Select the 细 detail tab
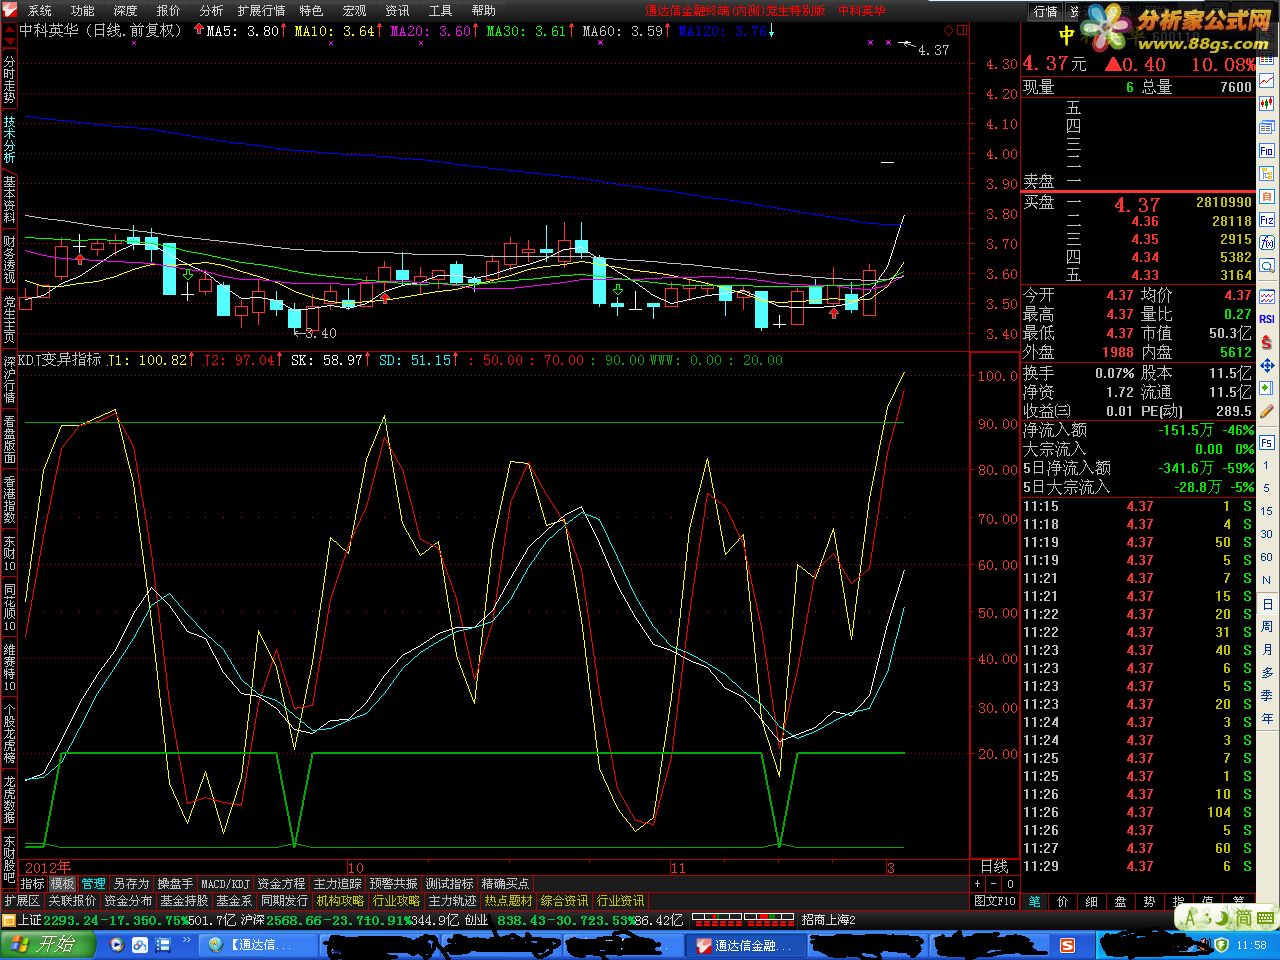 pos(1092,902)
